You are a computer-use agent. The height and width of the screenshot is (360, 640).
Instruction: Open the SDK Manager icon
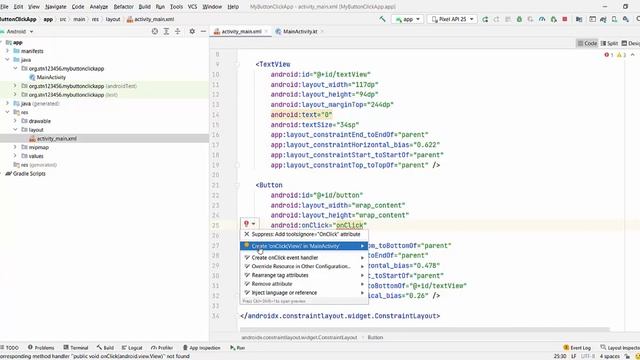pos(626,19)
